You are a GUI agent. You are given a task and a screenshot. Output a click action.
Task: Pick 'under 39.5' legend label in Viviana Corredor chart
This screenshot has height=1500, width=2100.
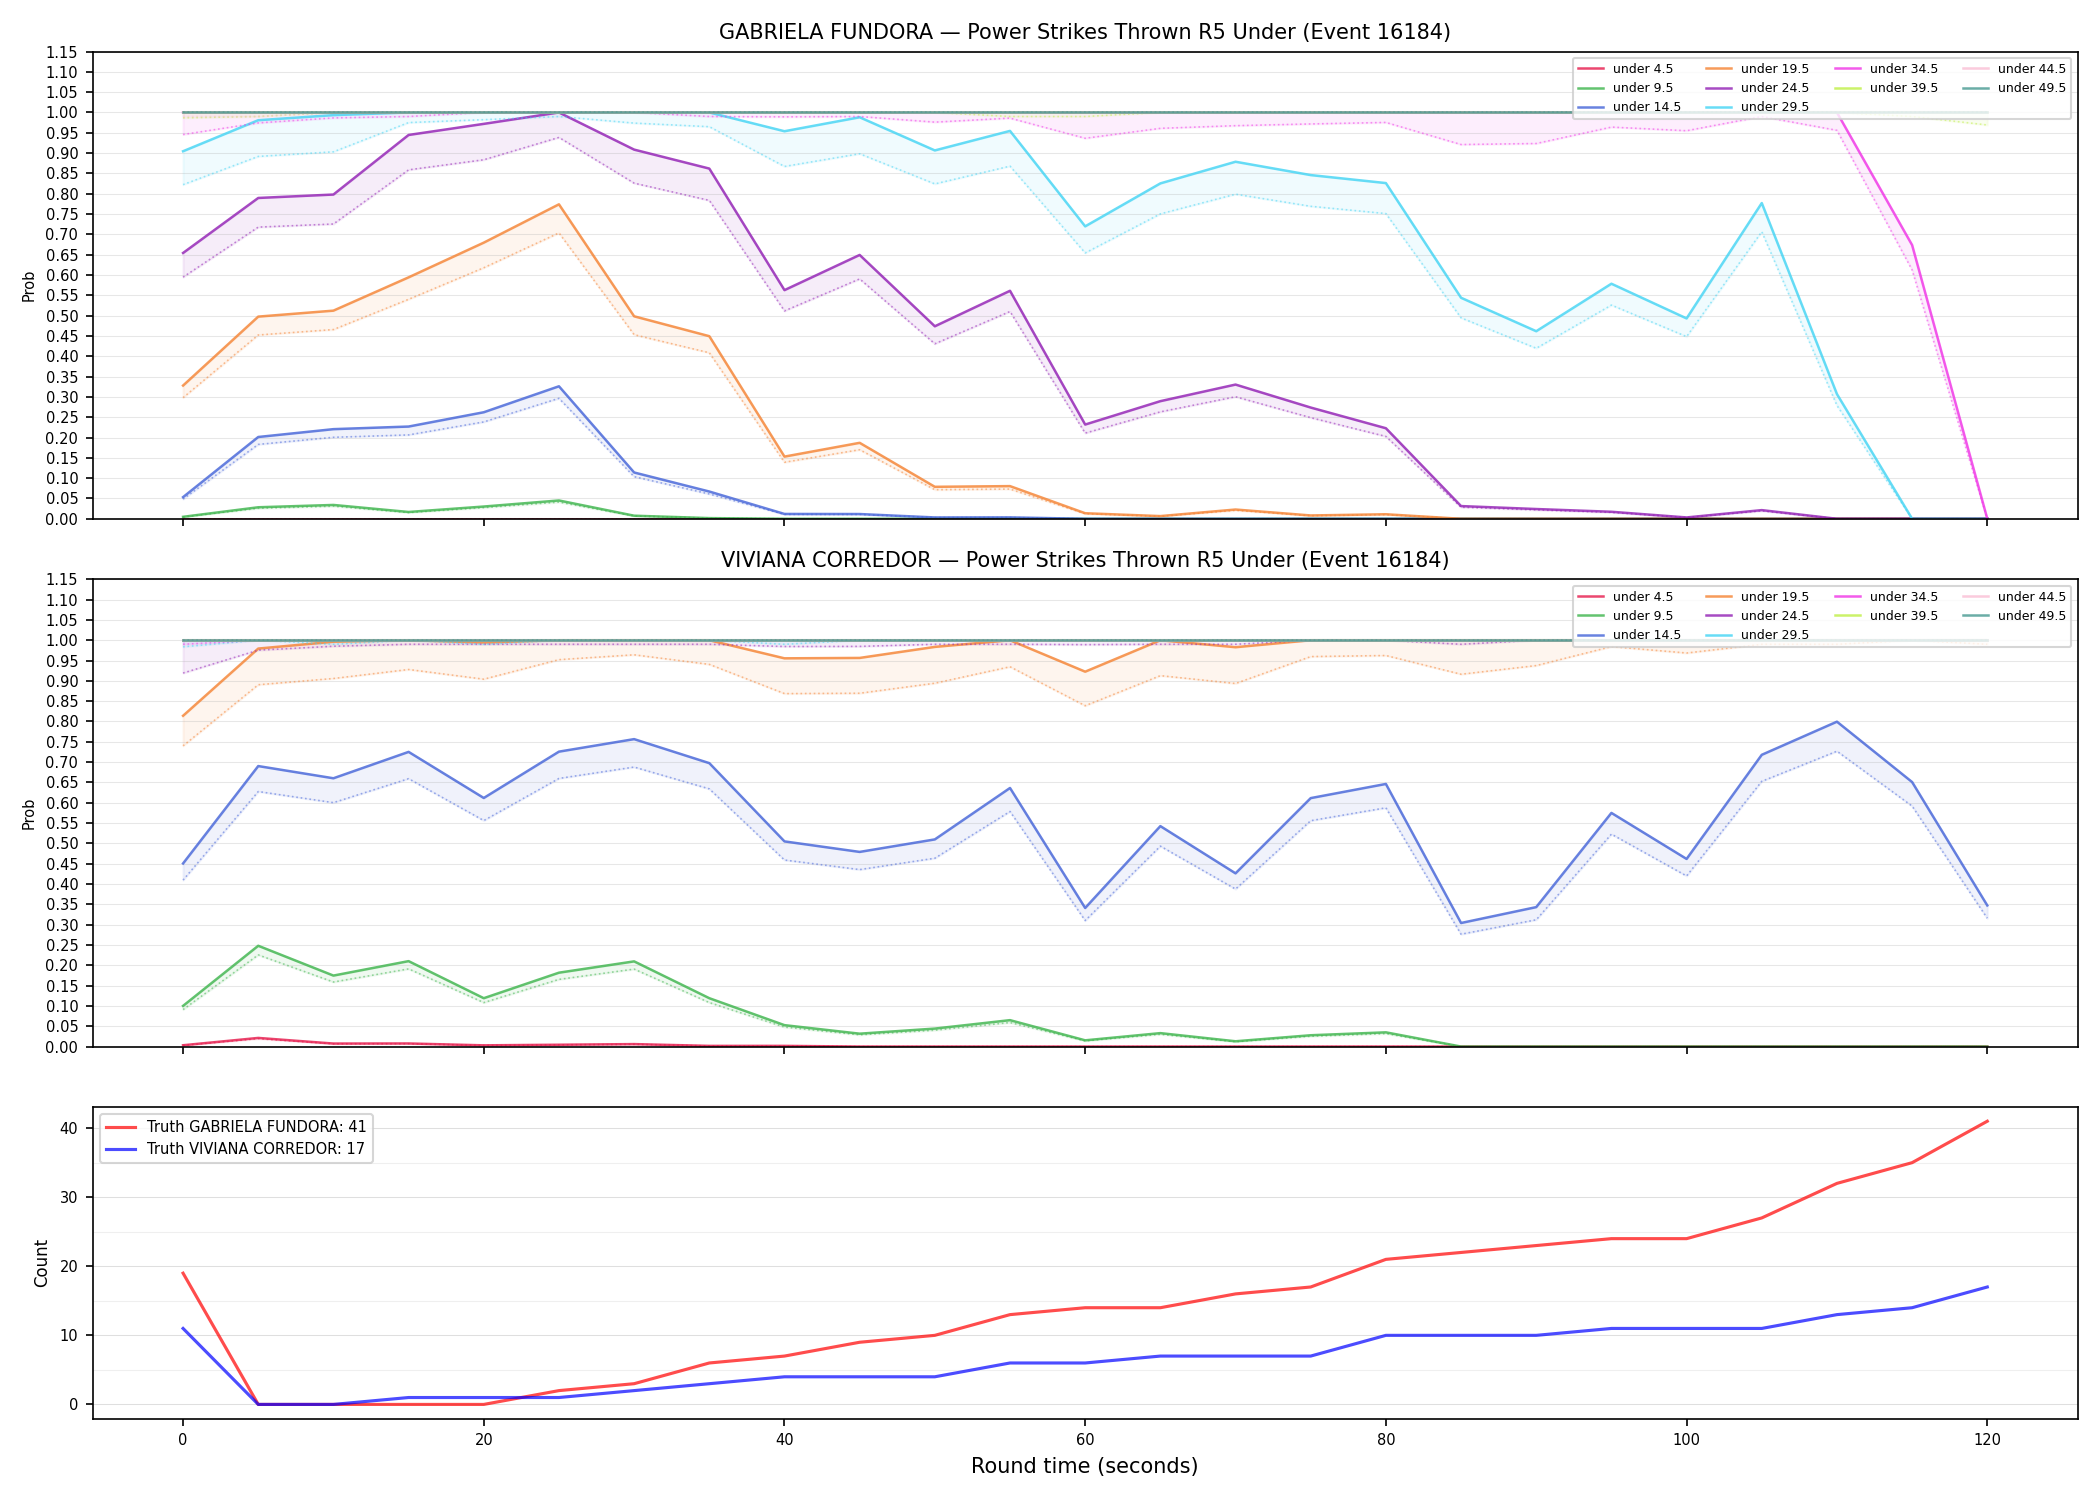coord(1903,616)
